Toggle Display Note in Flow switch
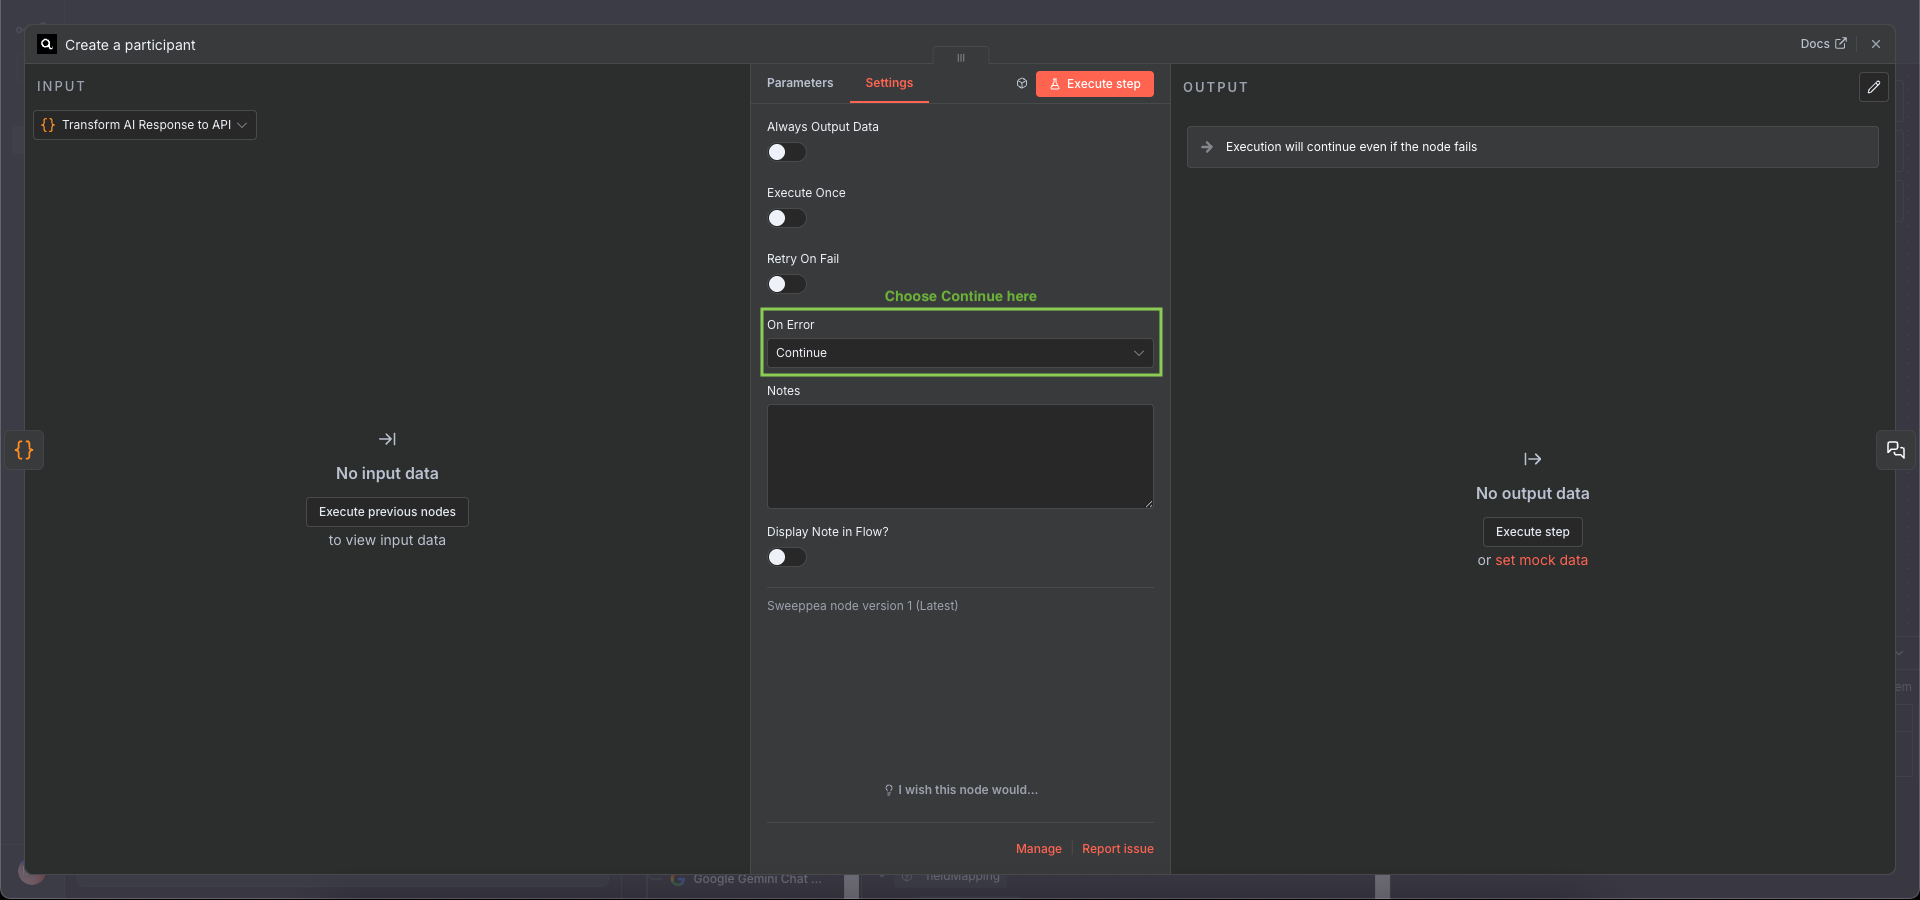The image size is (1920, 900). pos(787,557)
